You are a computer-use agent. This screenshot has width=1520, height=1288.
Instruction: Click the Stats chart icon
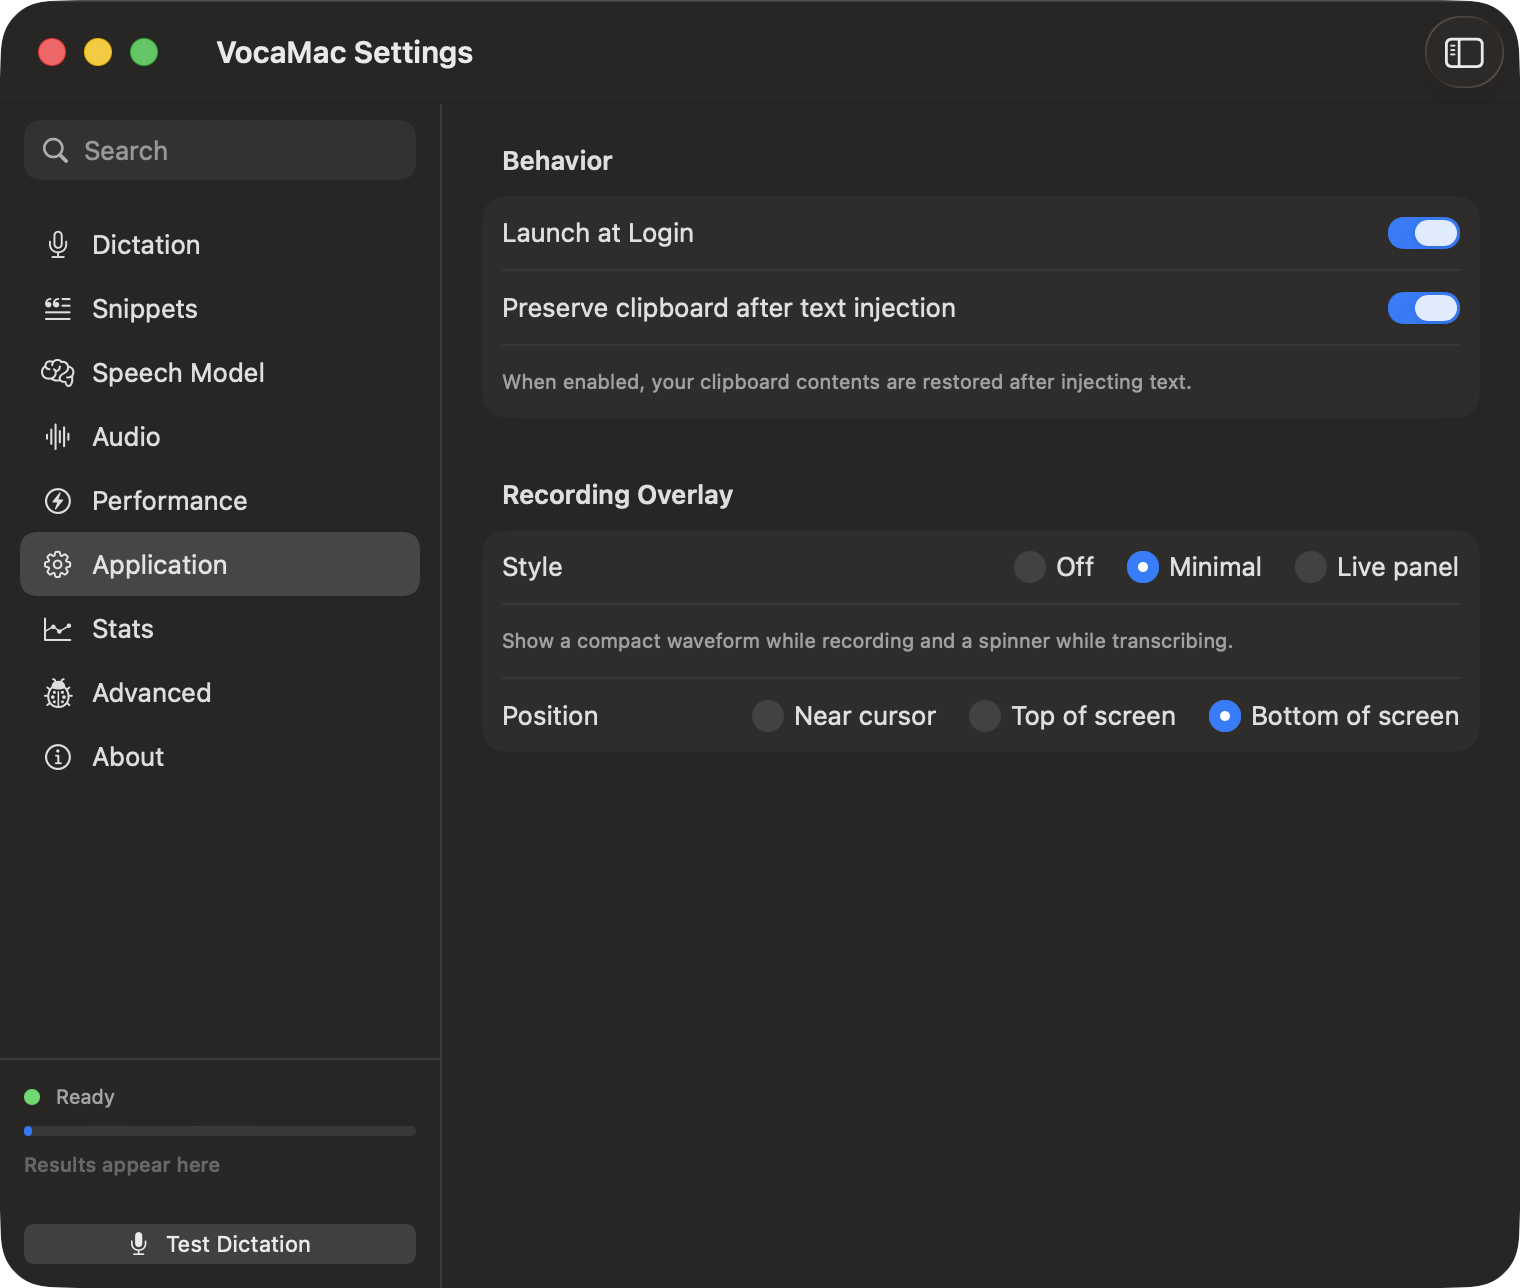pos(58,629)
